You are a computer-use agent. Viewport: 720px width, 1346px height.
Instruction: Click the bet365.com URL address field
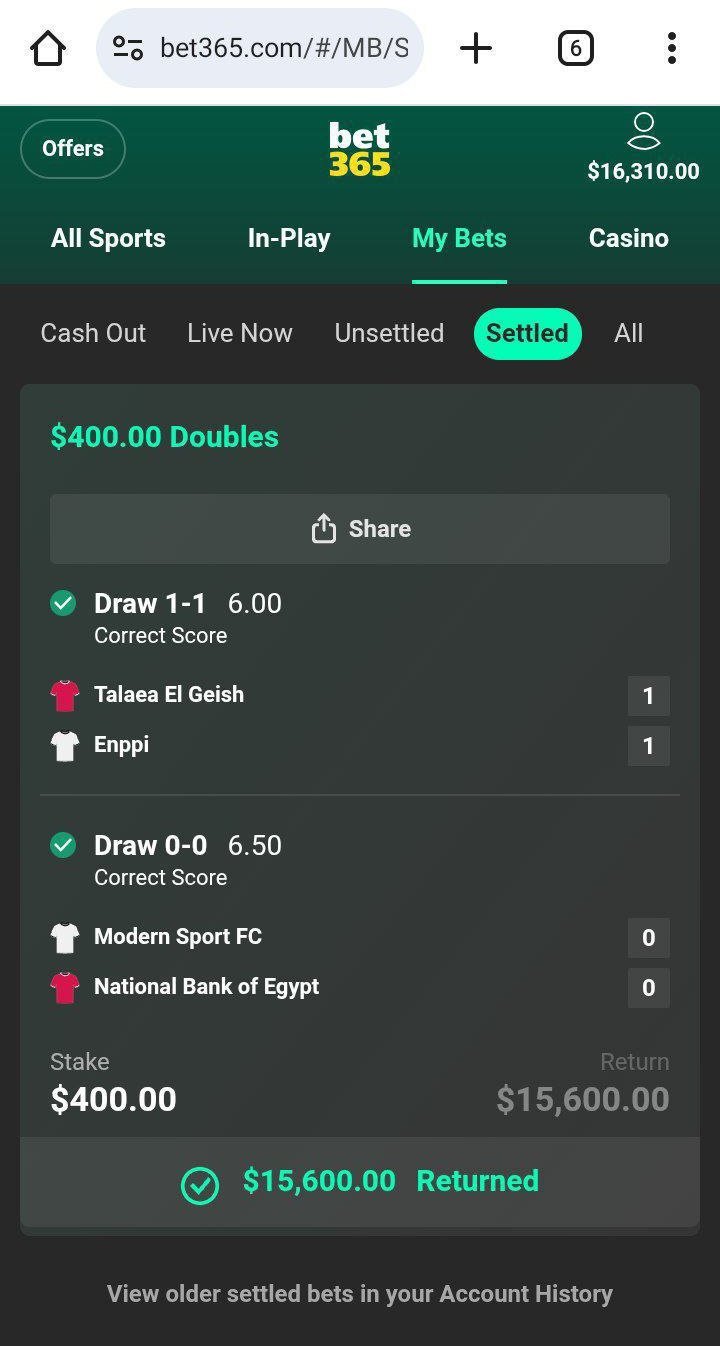[x=284, y=48]
